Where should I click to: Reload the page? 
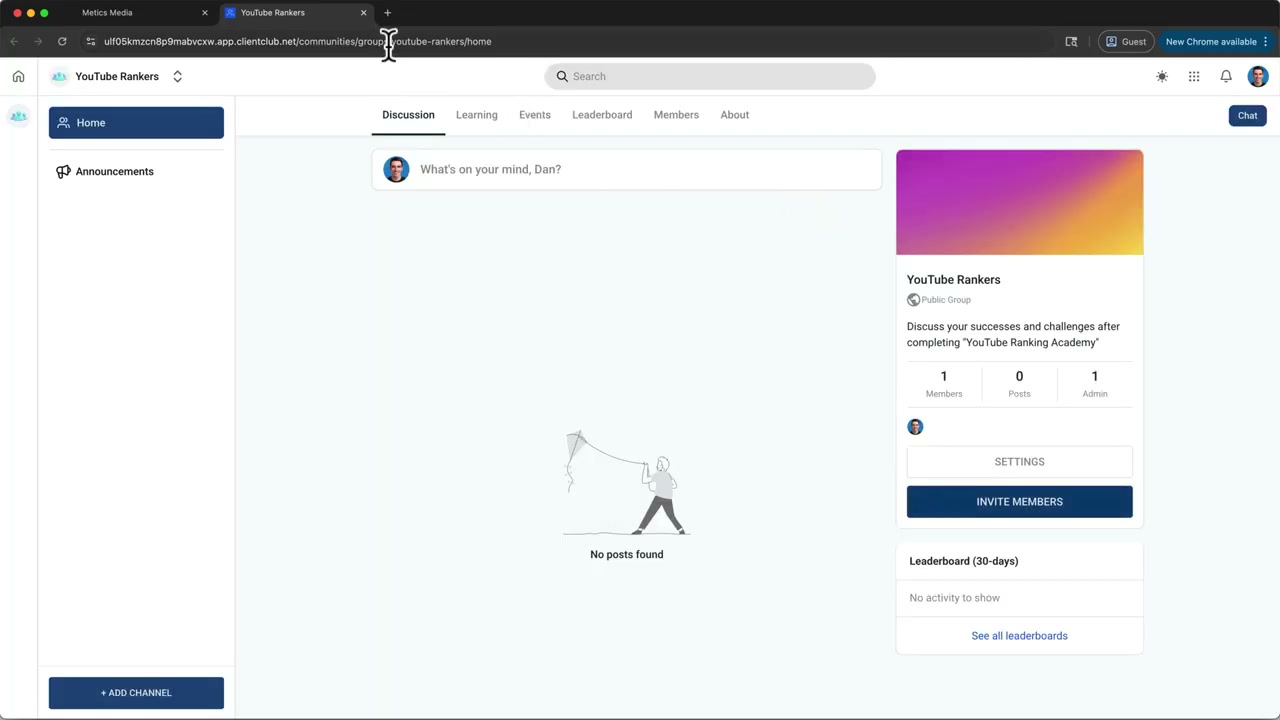coord(62,42)
